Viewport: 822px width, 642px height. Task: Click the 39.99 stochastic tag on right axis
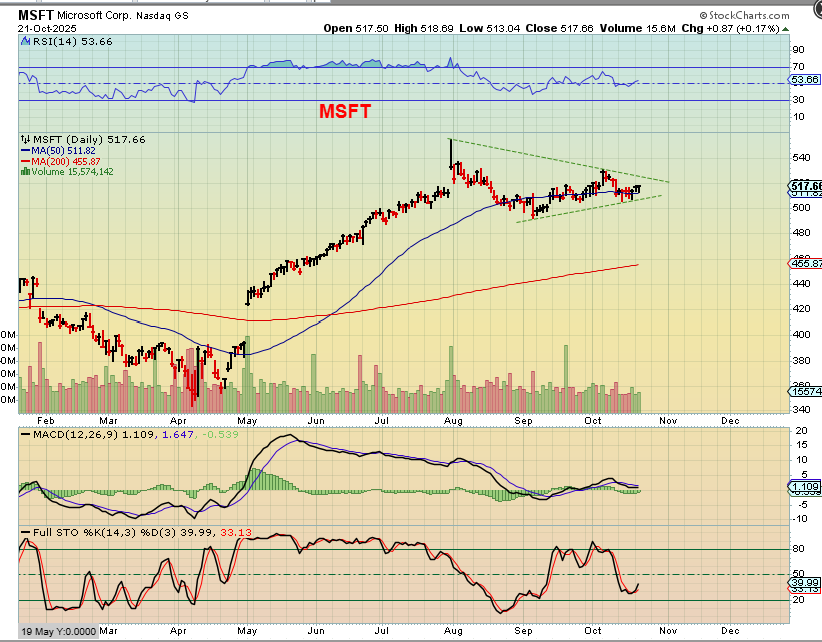point(804,583)
